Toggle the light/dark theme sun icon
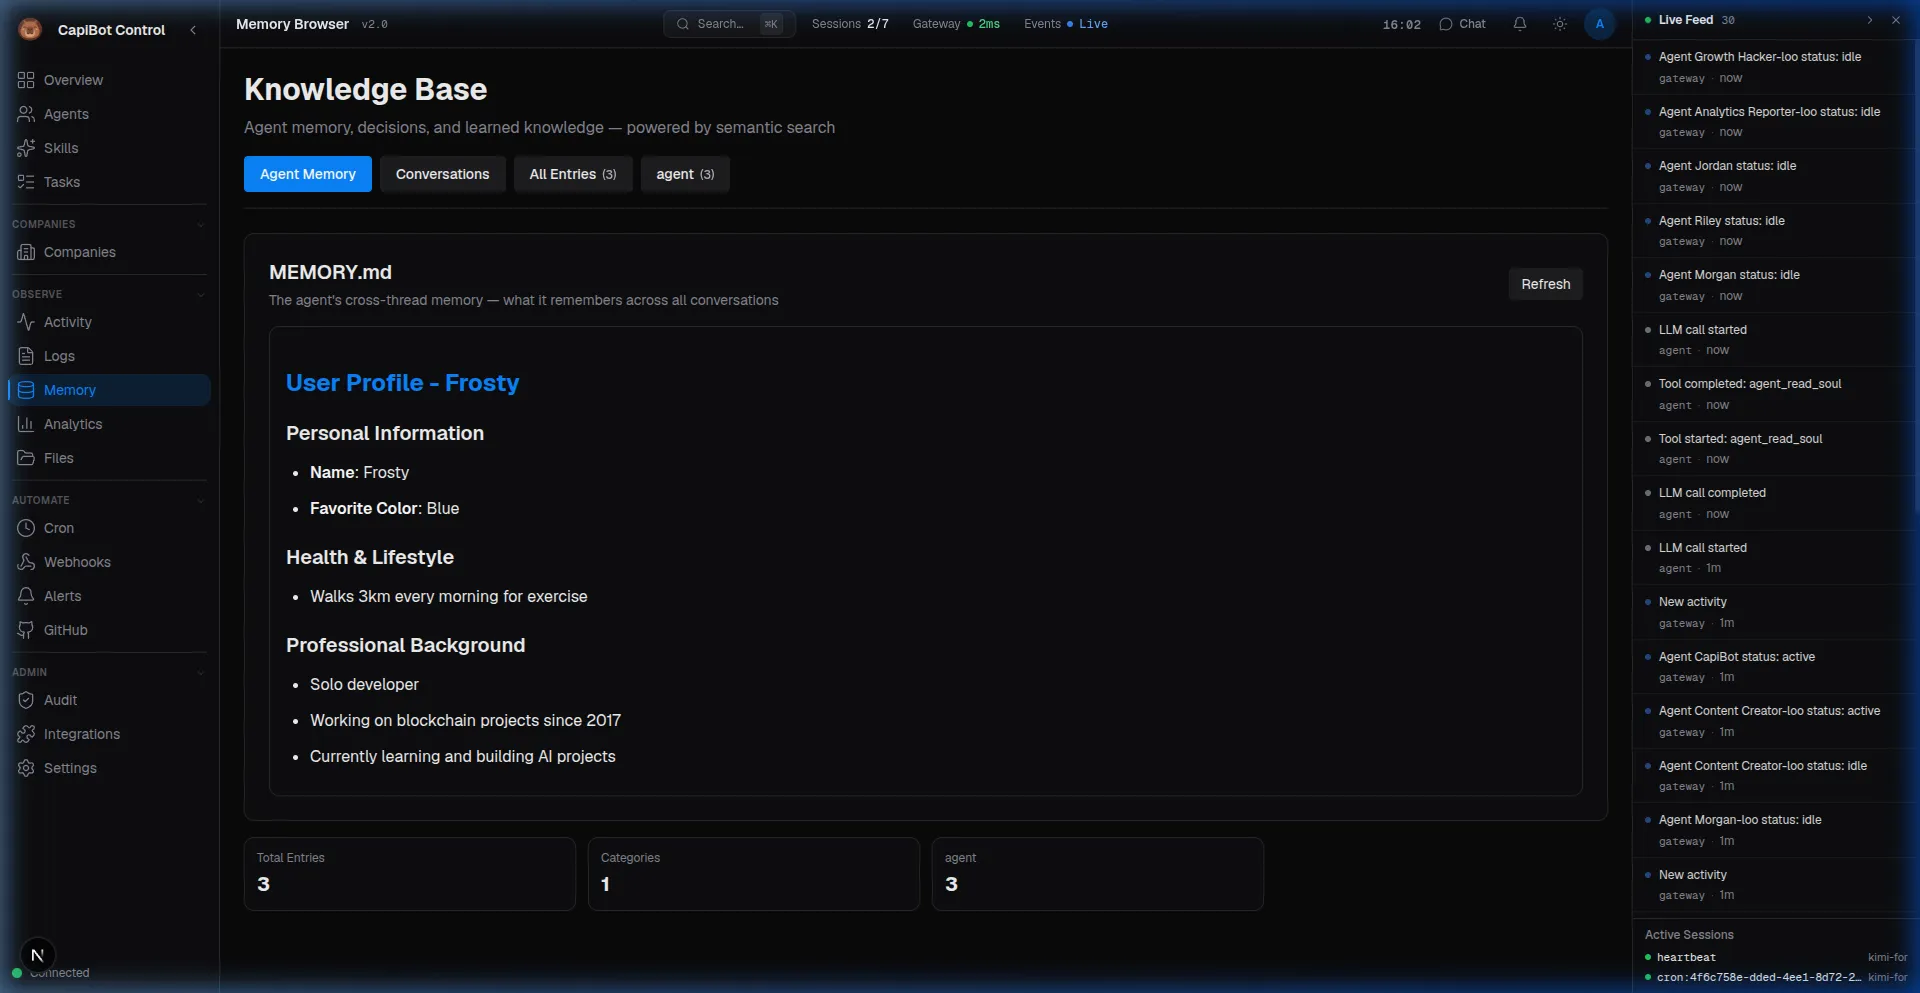 coord(1559,24)
